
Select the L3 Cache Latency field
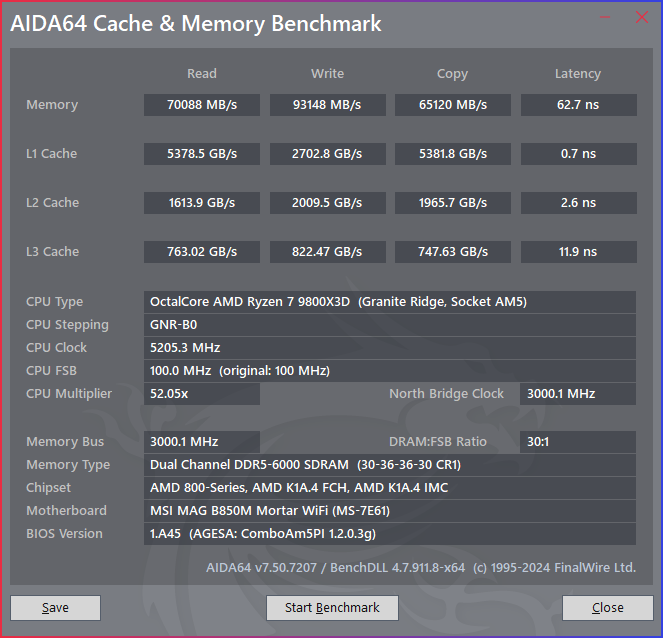point(578,252)
